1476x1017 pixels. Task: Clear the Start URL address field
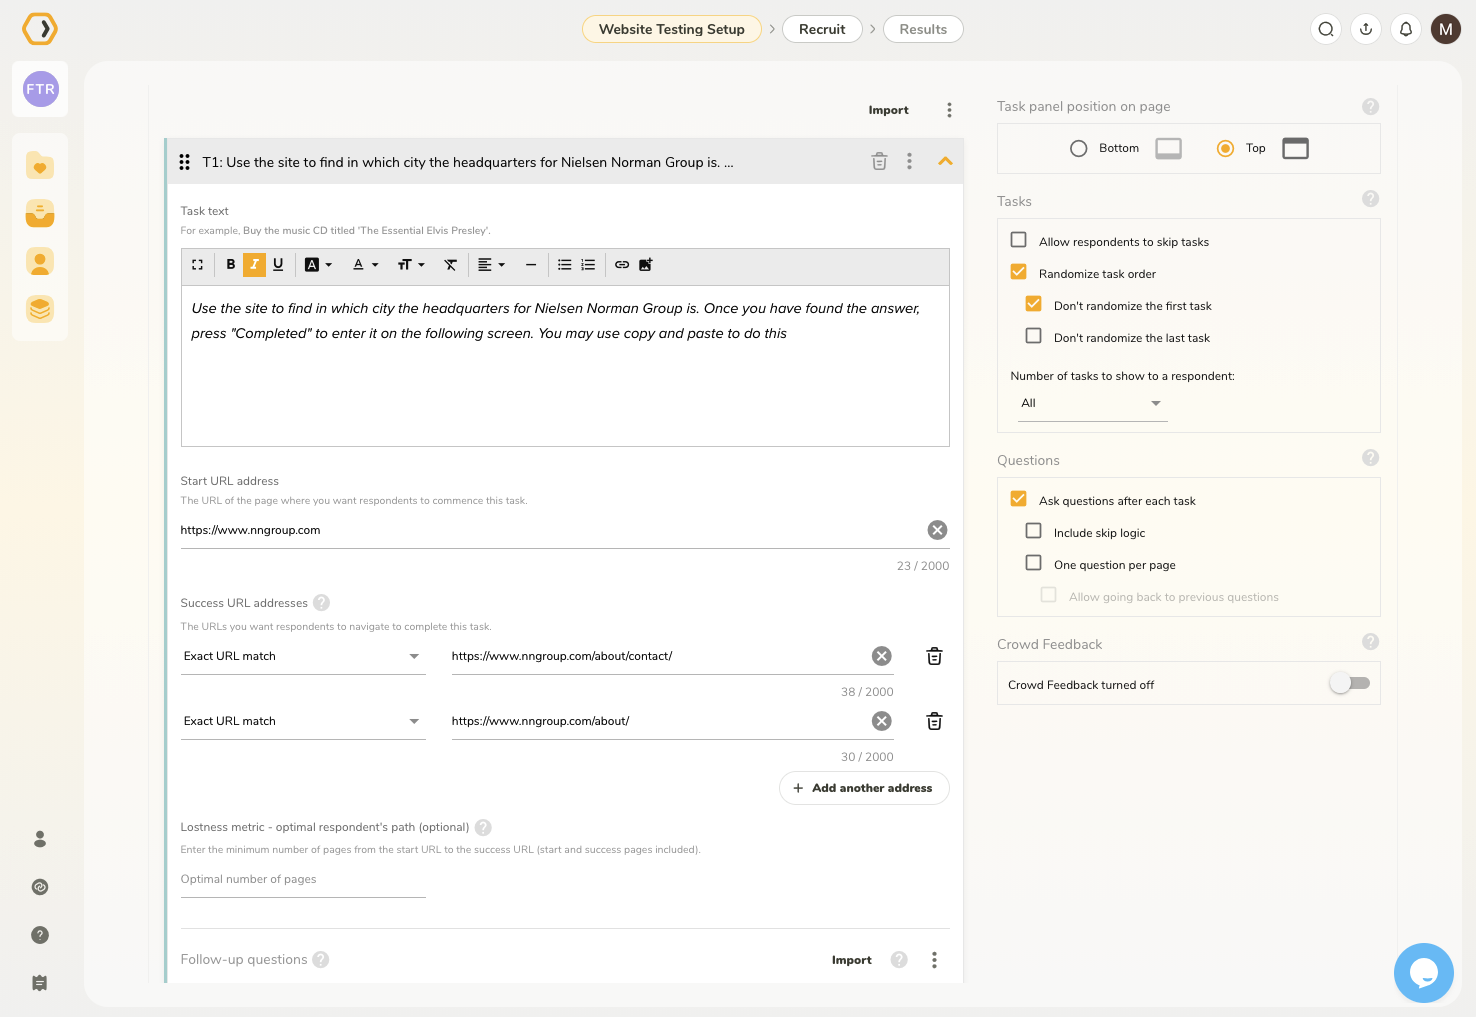(937, 530)
